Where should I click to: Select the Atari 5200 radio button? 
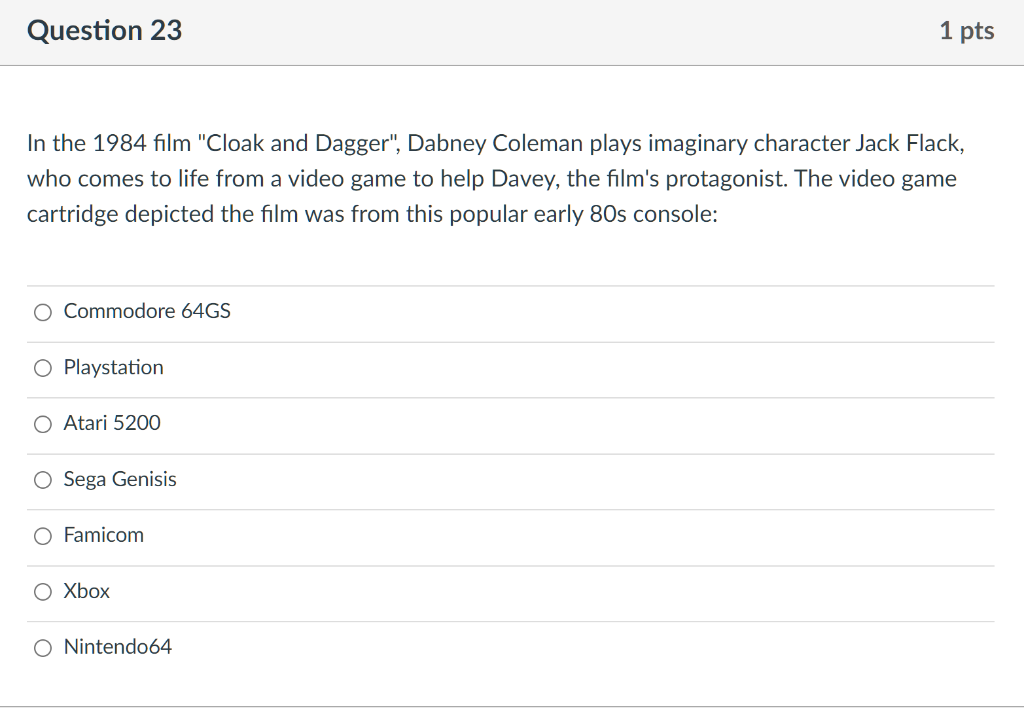pos(42,424)
